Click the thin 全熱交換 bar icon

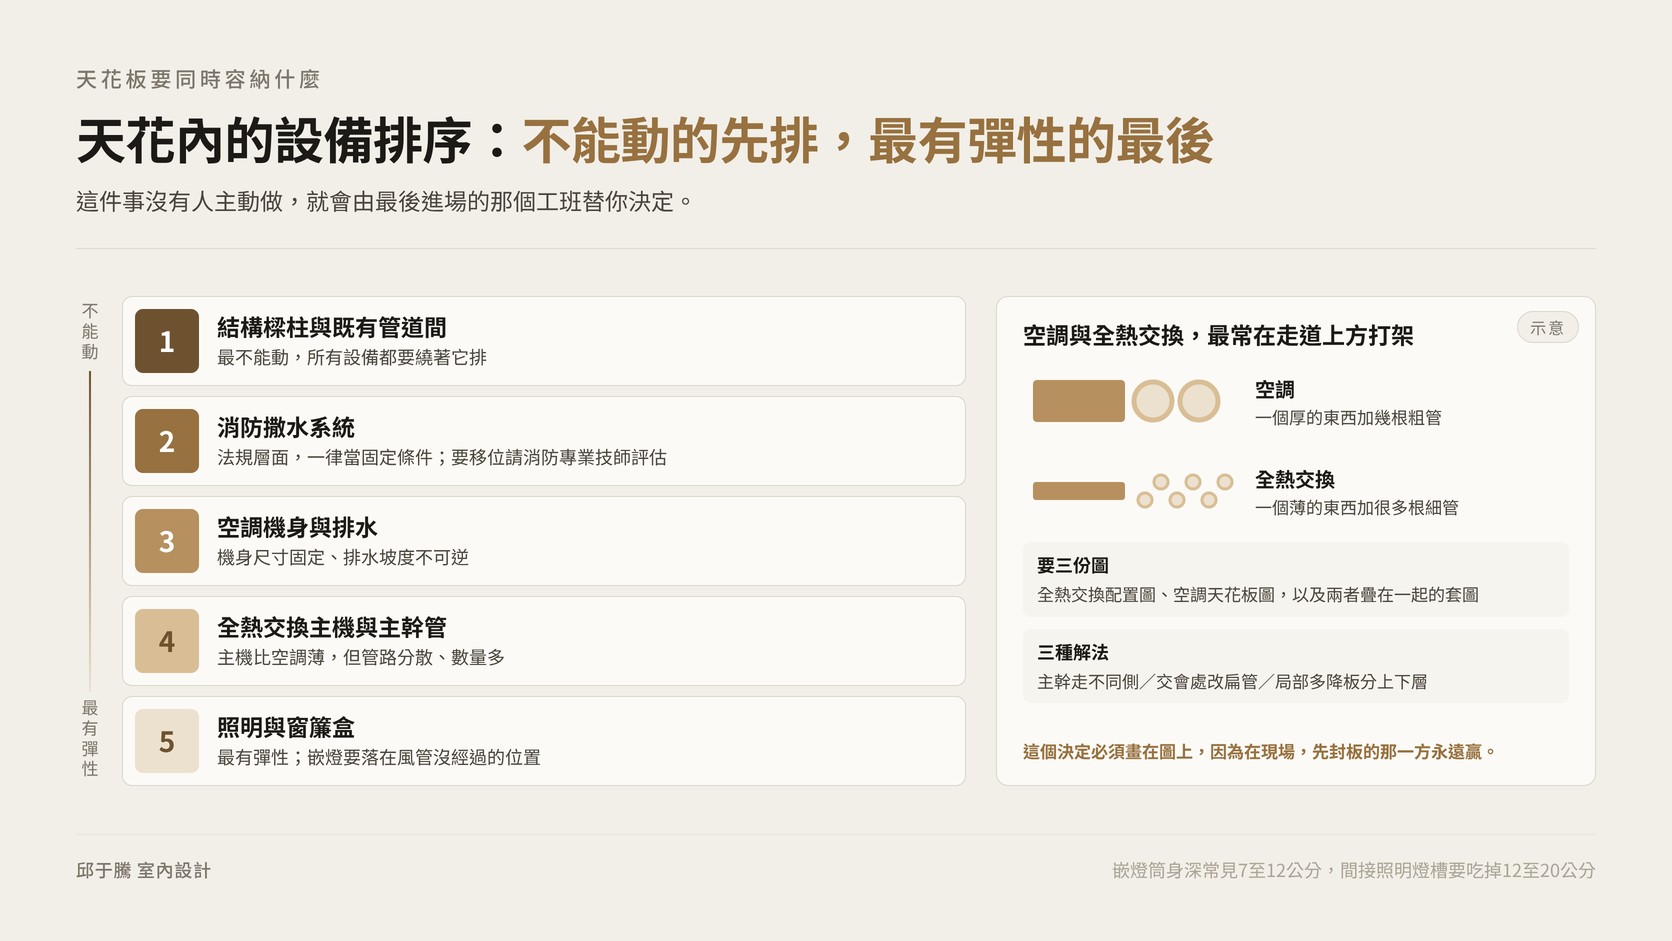click(x=1078, y=491)
